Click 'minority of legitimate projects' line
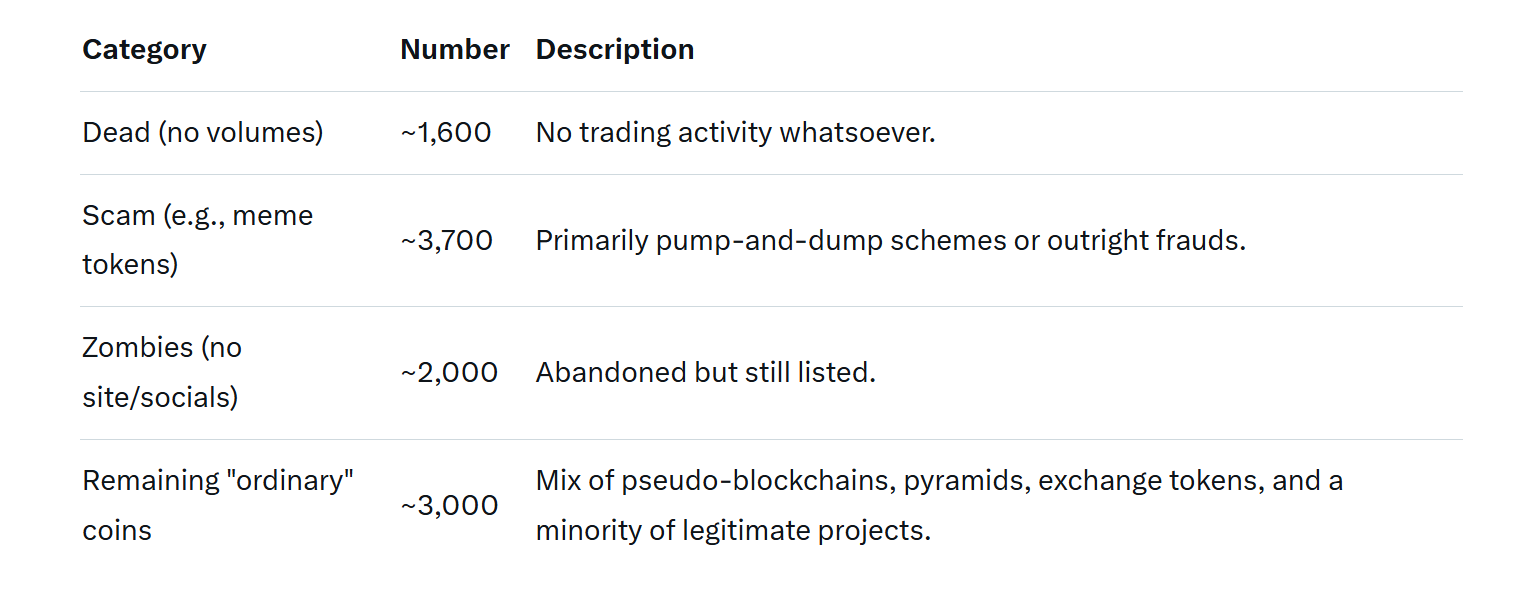The height and width of the screenshot is (609, 1537). [732, 530]
